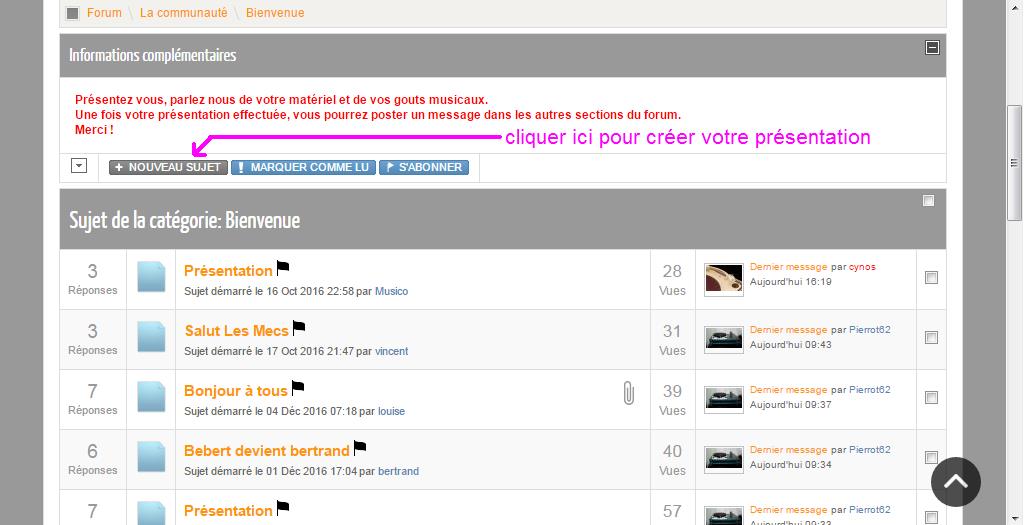Tick the checkbox for Salut Les Mecs topic
This screenshot has height=525, width=1024.
(931, 338)
